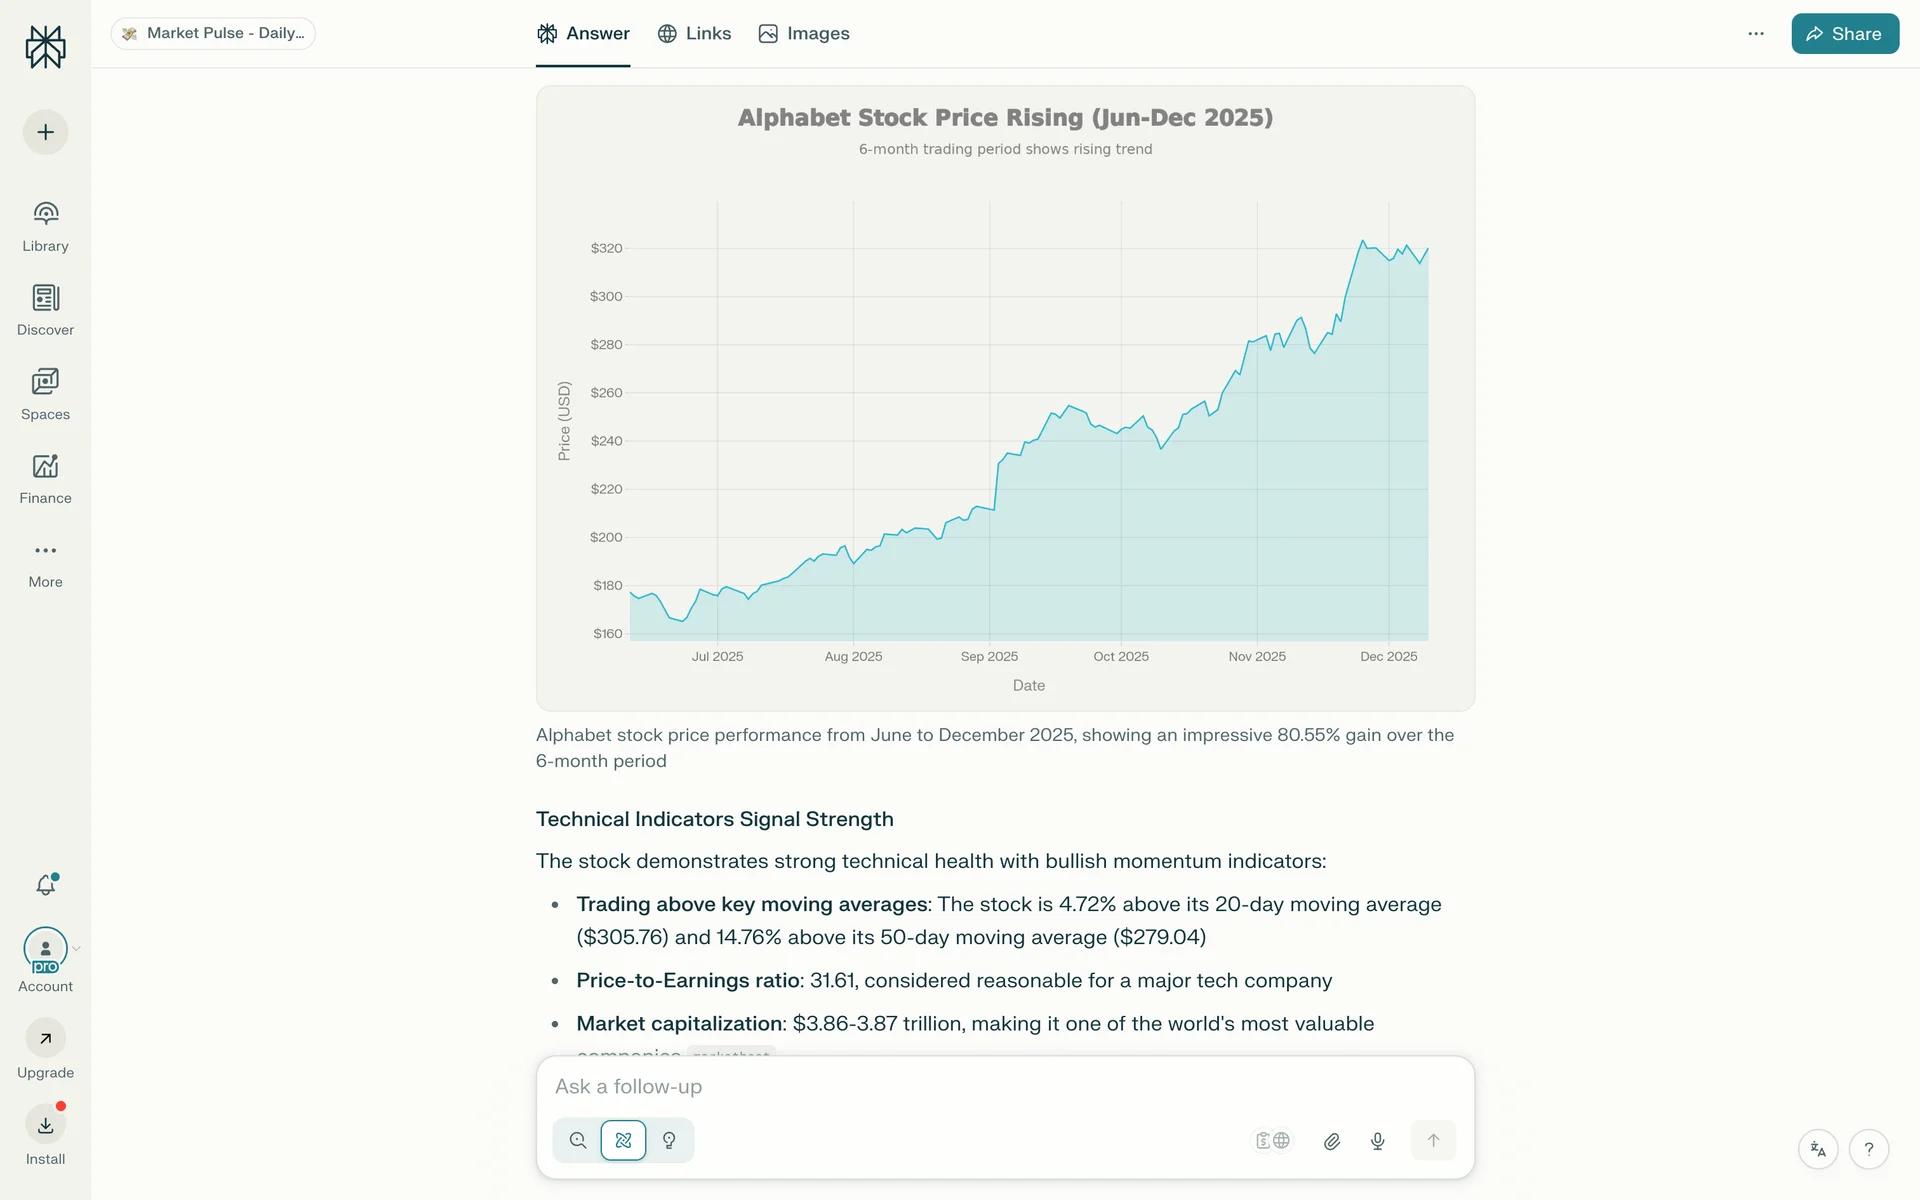The image size is (1920, 1200).
Task: Expand the More sidebar menu
Action: pos(45,562)
